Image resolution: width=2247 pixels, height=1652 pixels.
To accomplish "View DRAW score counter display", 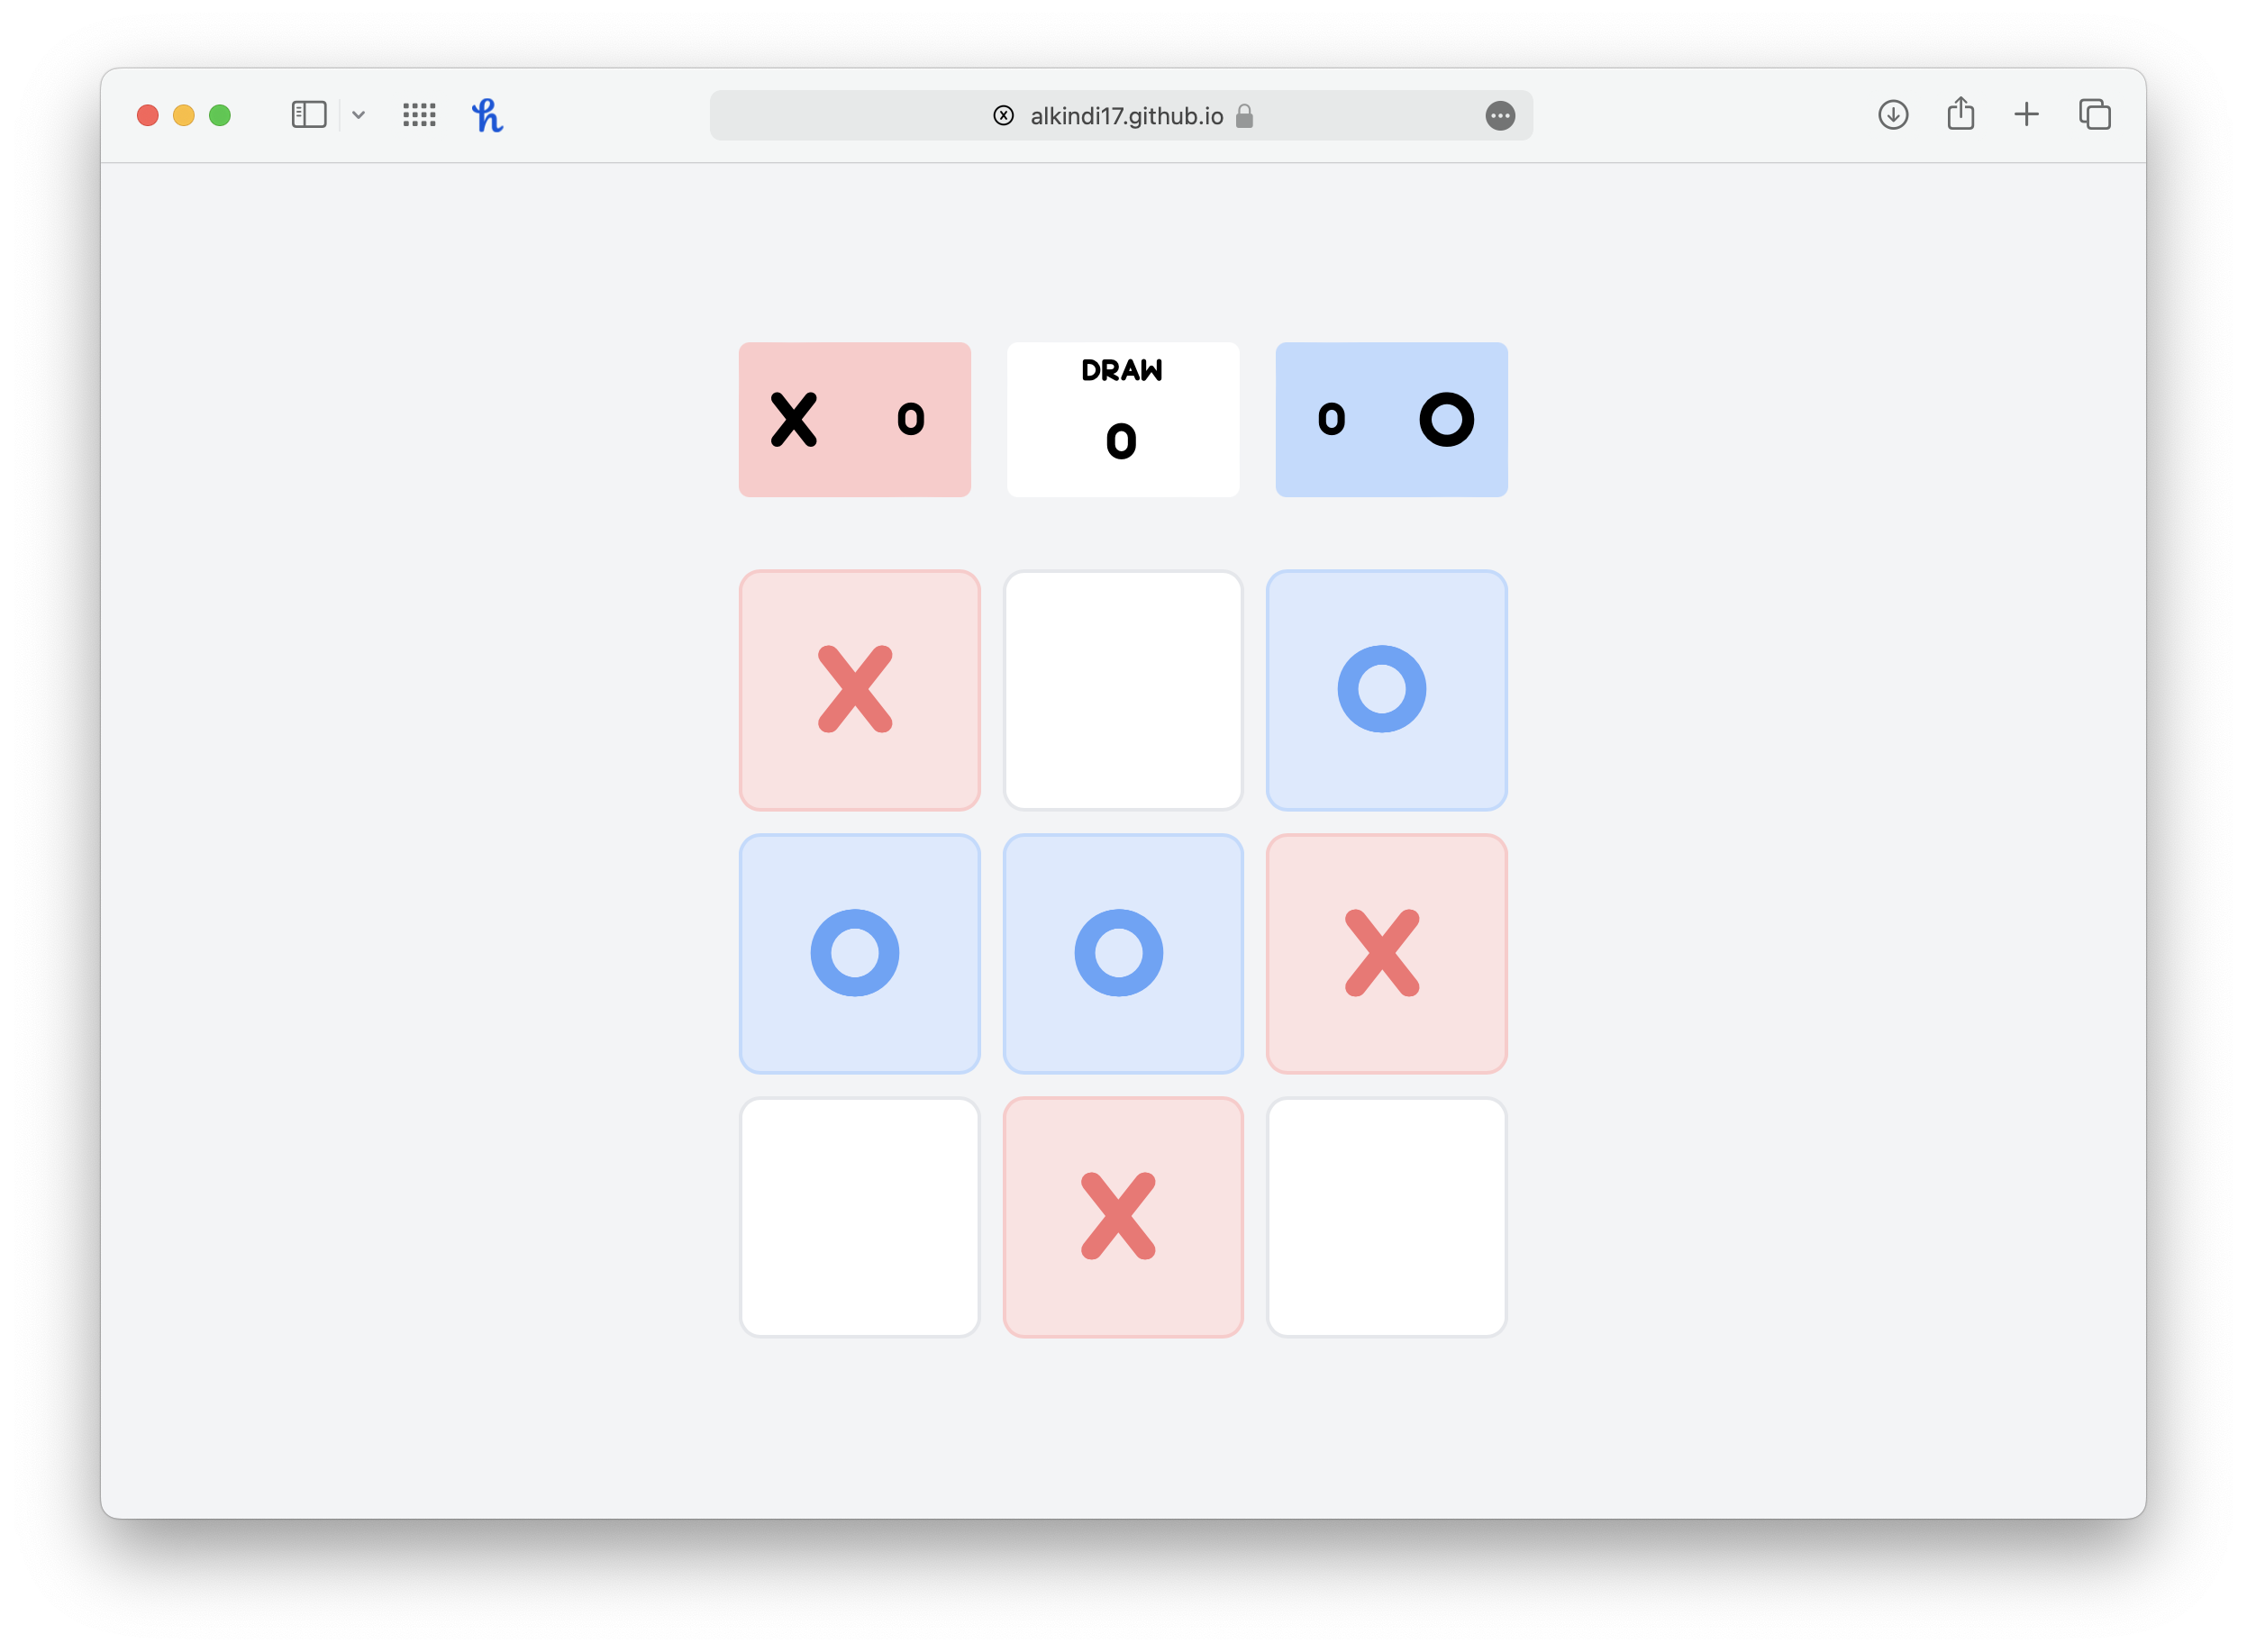I will (x=1123, y=419).
